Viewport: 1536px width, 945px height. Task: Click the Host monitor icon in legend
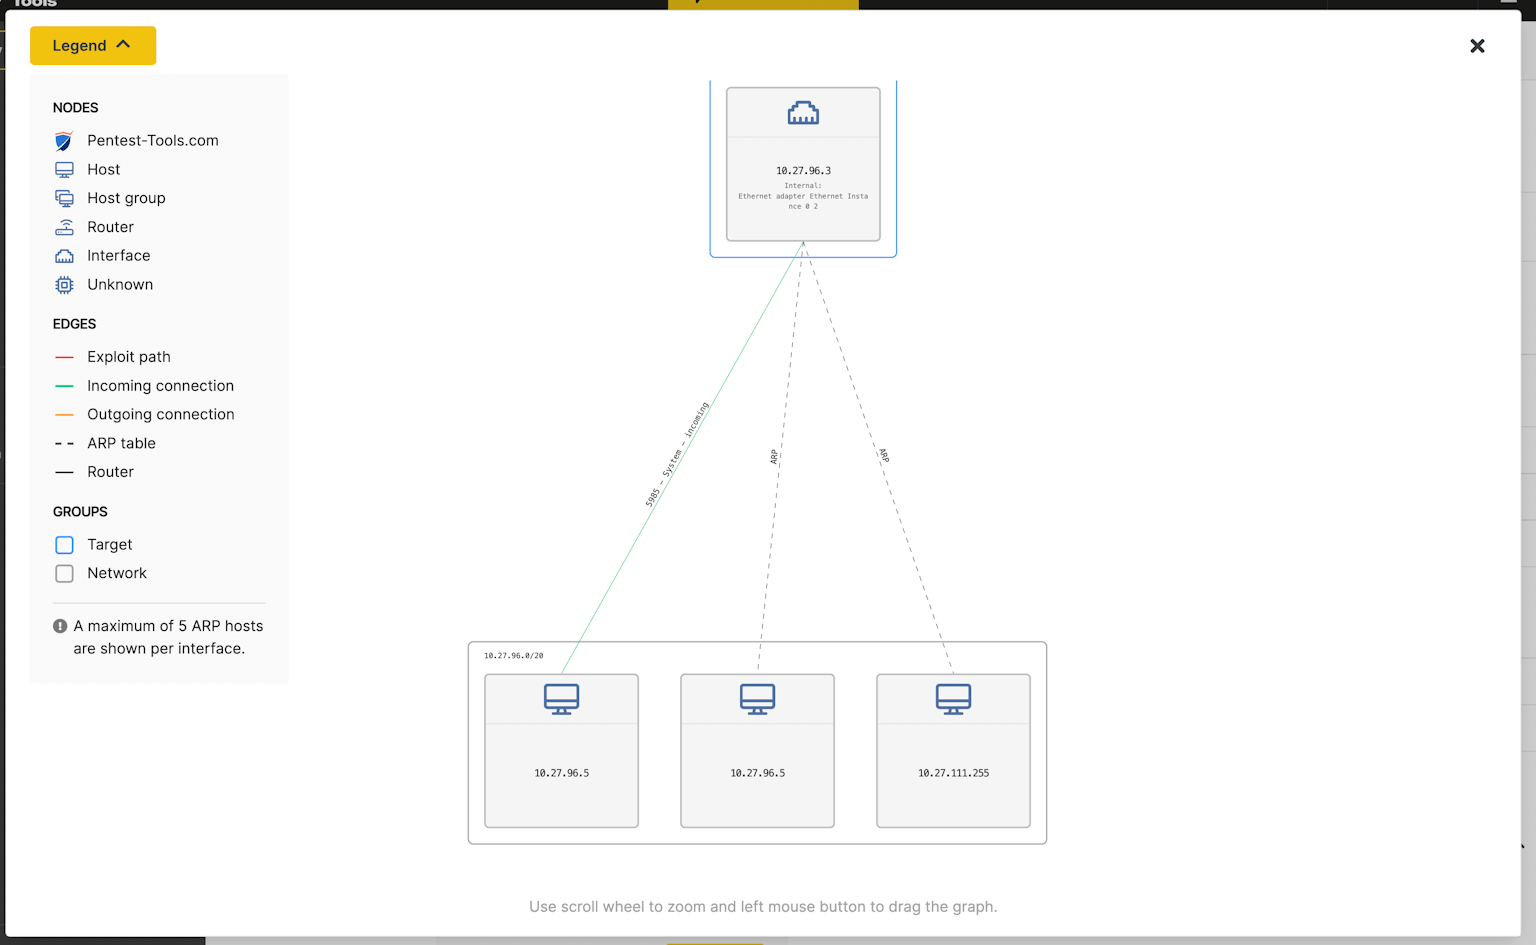(x=64, y=170)
